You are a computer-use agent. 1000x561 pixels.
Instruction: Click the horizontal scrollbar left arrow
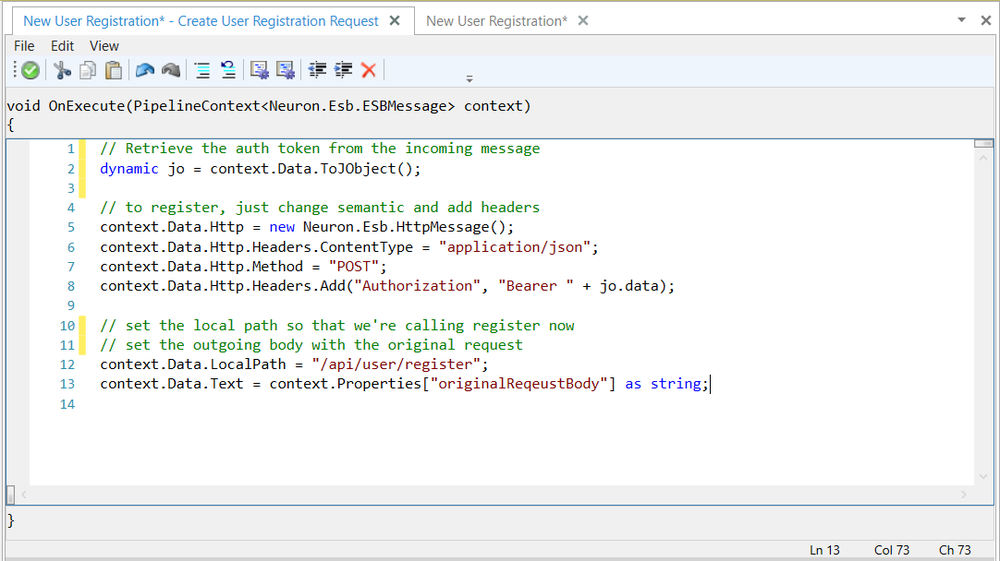click(24, 495)
